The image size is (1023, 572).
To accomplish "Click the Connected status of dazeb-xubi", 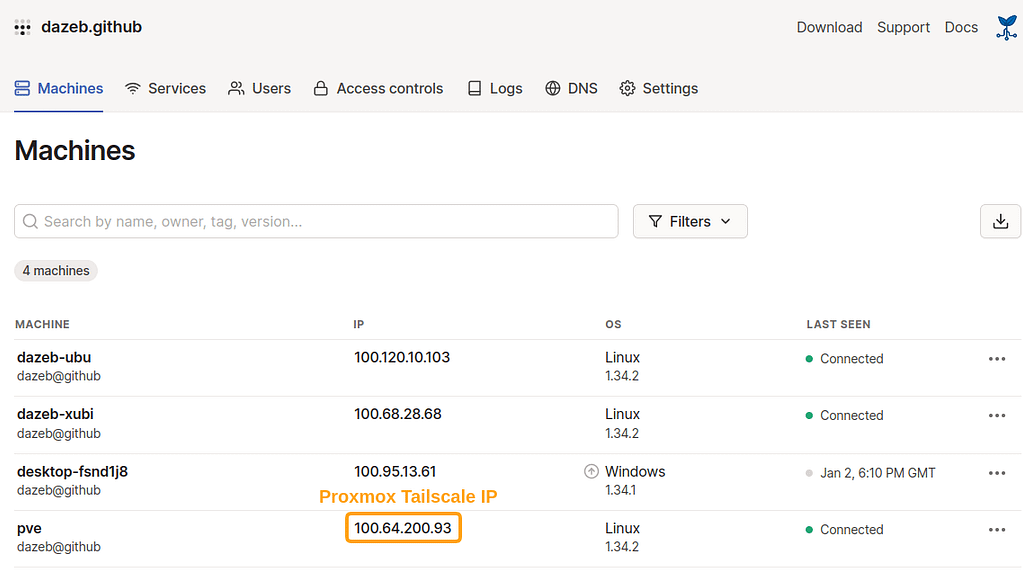I will pos(845,415).
